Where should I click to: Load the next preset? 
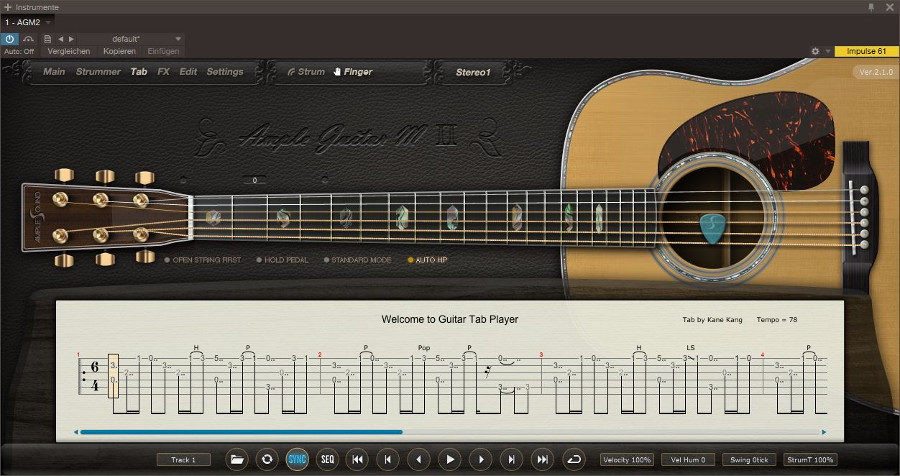click(71, 39)
